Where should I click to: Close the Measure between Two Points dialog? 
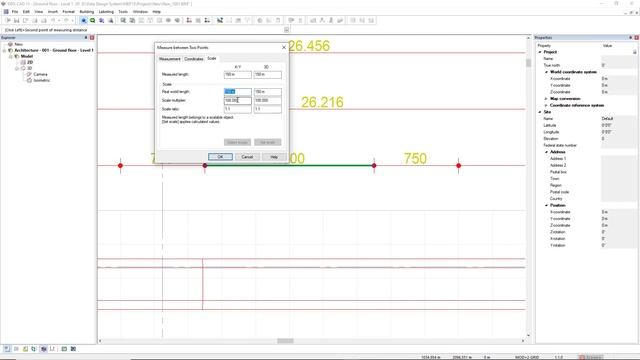click(x=284, y=47)
